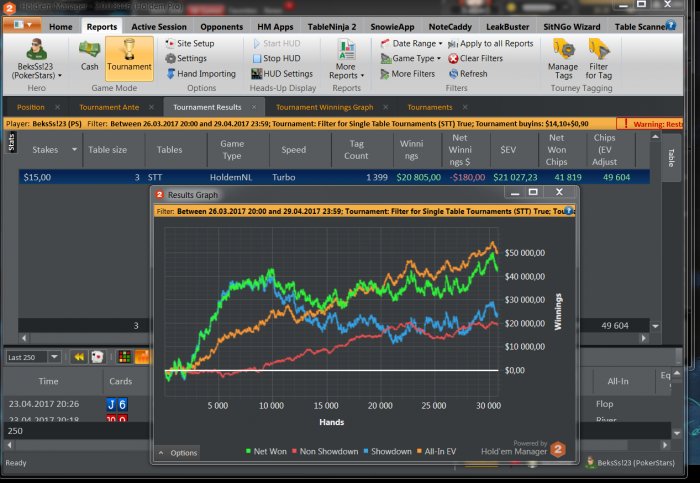Open the application menu button

tap(22, 25)
